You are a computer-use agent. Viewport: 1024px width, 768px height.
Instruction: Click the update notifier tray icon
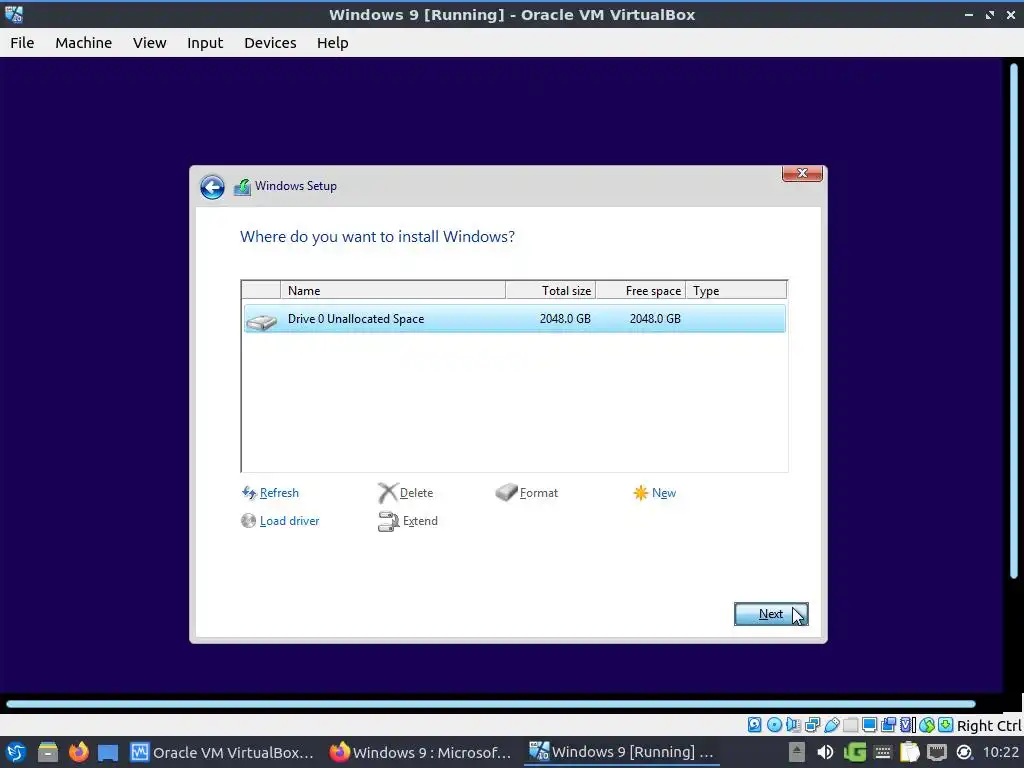[964, 752]
